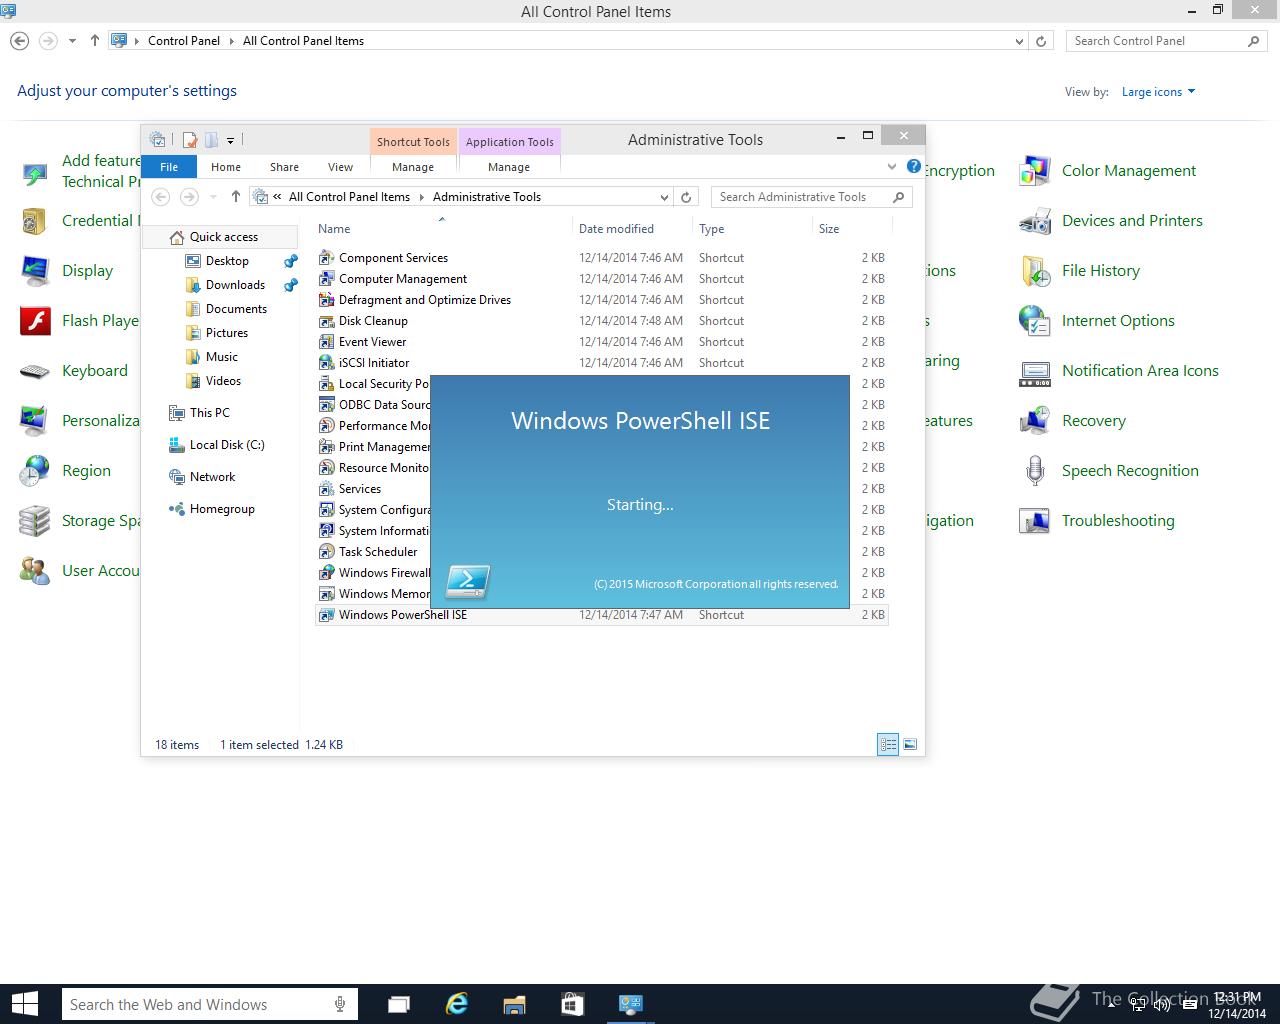Open the Home ribbon tab
The image size is (1280, 1024).
(x=226, y=167)
